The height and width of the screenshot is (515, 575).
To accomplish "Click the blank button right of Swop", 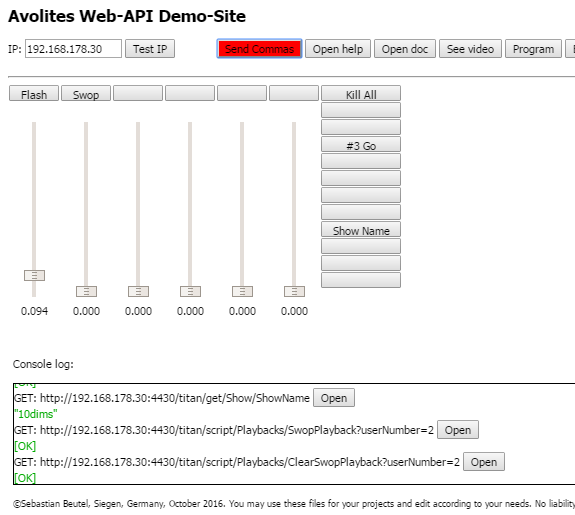I will click(138, 93).
